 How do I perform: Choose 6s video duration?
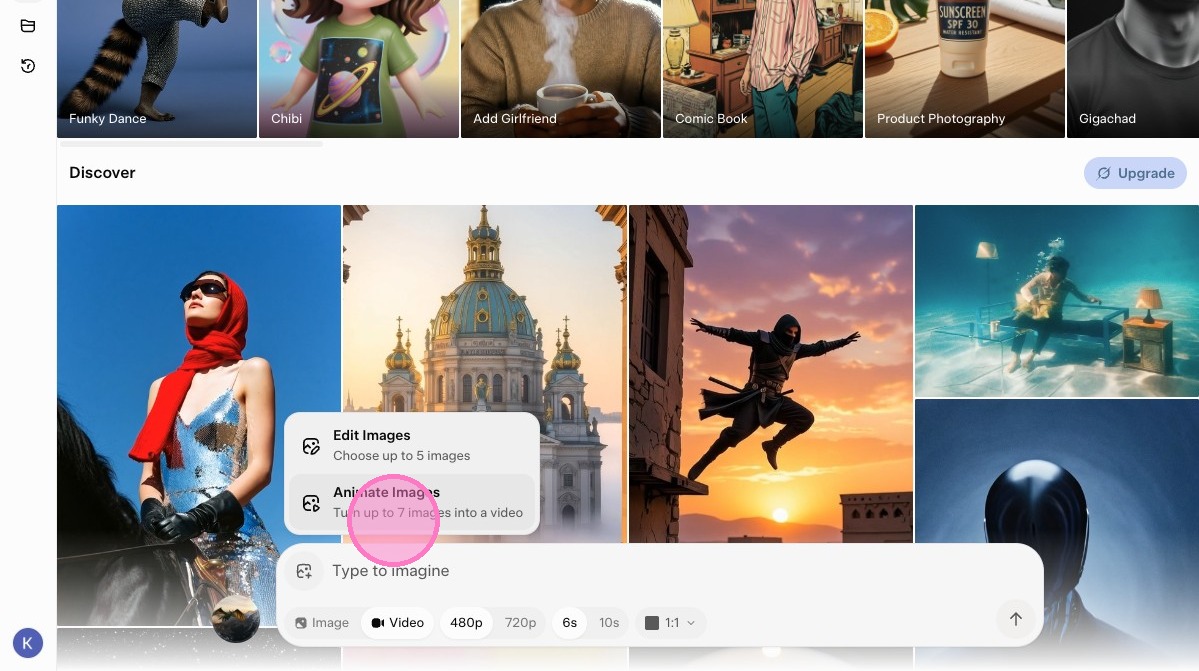point(570,623)
